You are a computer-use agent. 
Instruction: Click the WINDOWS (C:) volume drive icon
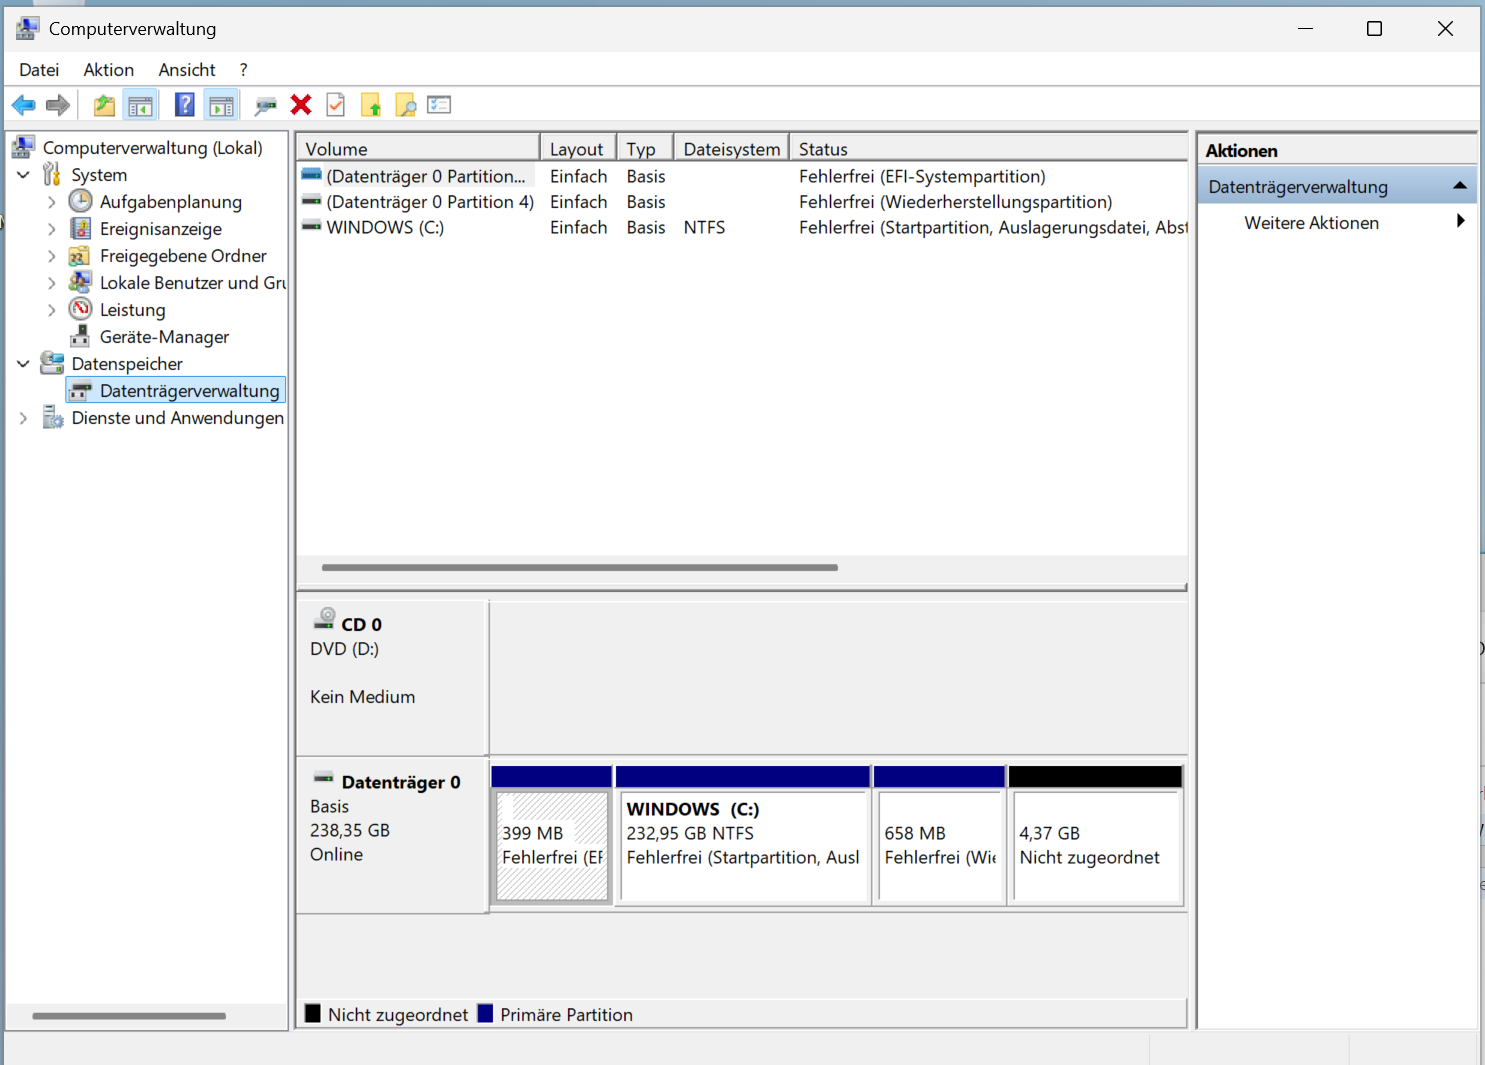[312, 227]
